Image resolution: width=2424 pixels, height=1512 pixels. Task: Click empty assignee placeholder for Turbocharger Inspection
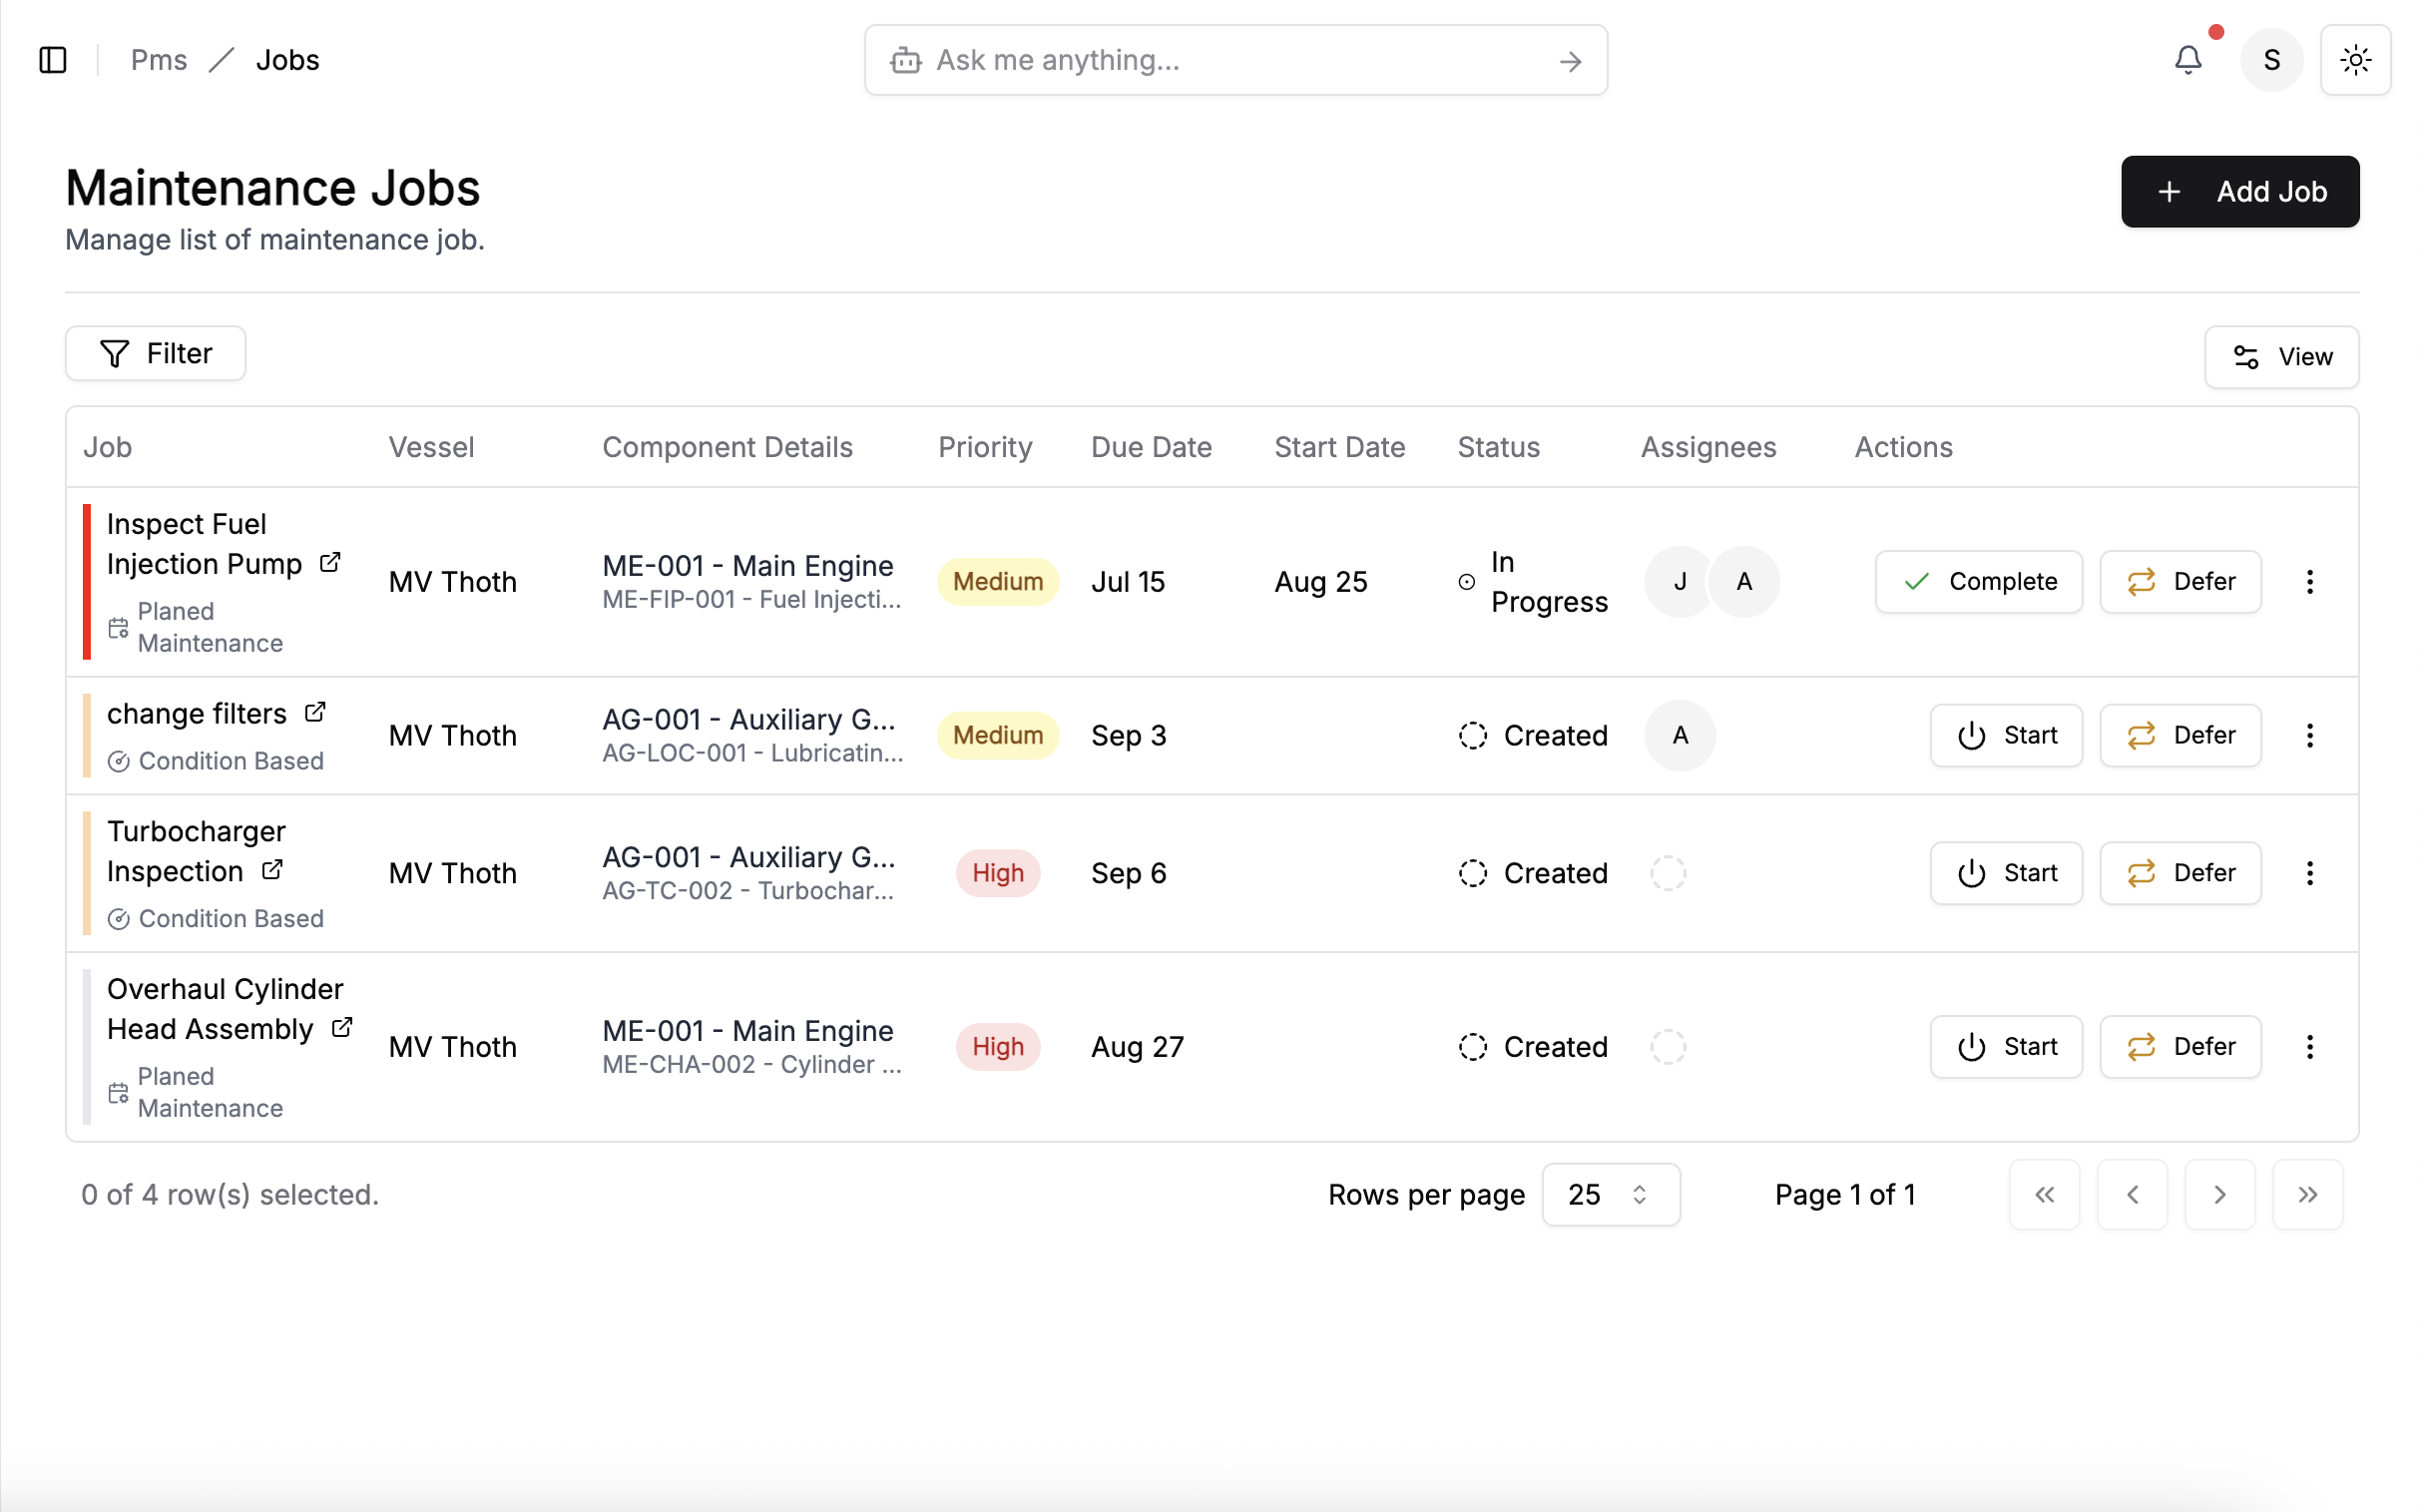point(1667,873)
